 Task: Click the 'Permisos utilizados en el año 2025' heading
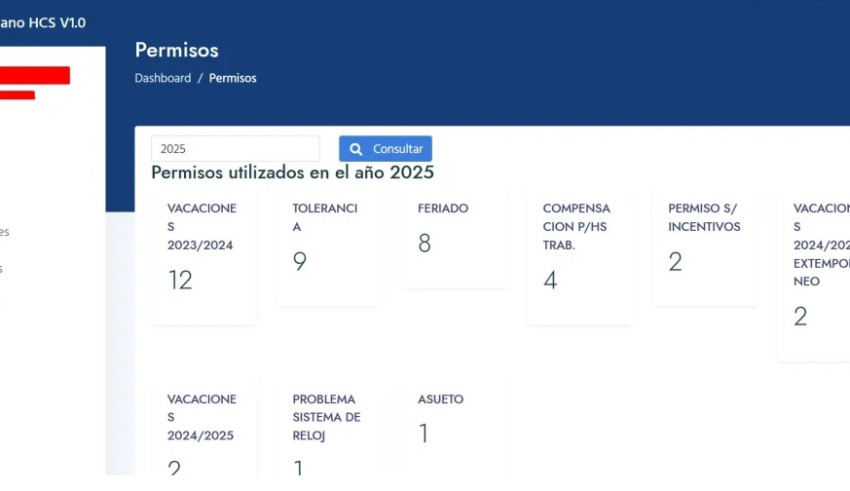click(292, 173)
